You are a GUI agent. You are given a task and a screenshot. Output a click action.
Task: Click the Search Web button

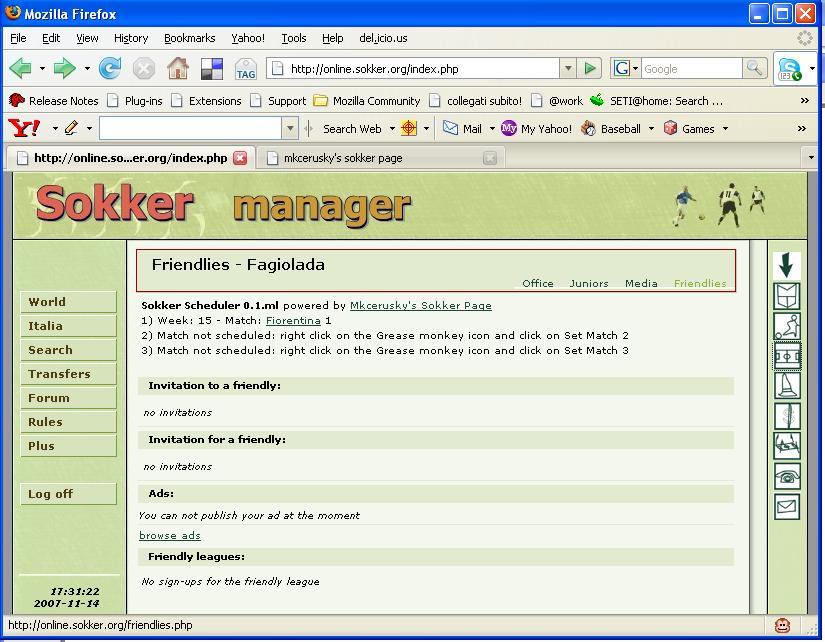[352, 128]
